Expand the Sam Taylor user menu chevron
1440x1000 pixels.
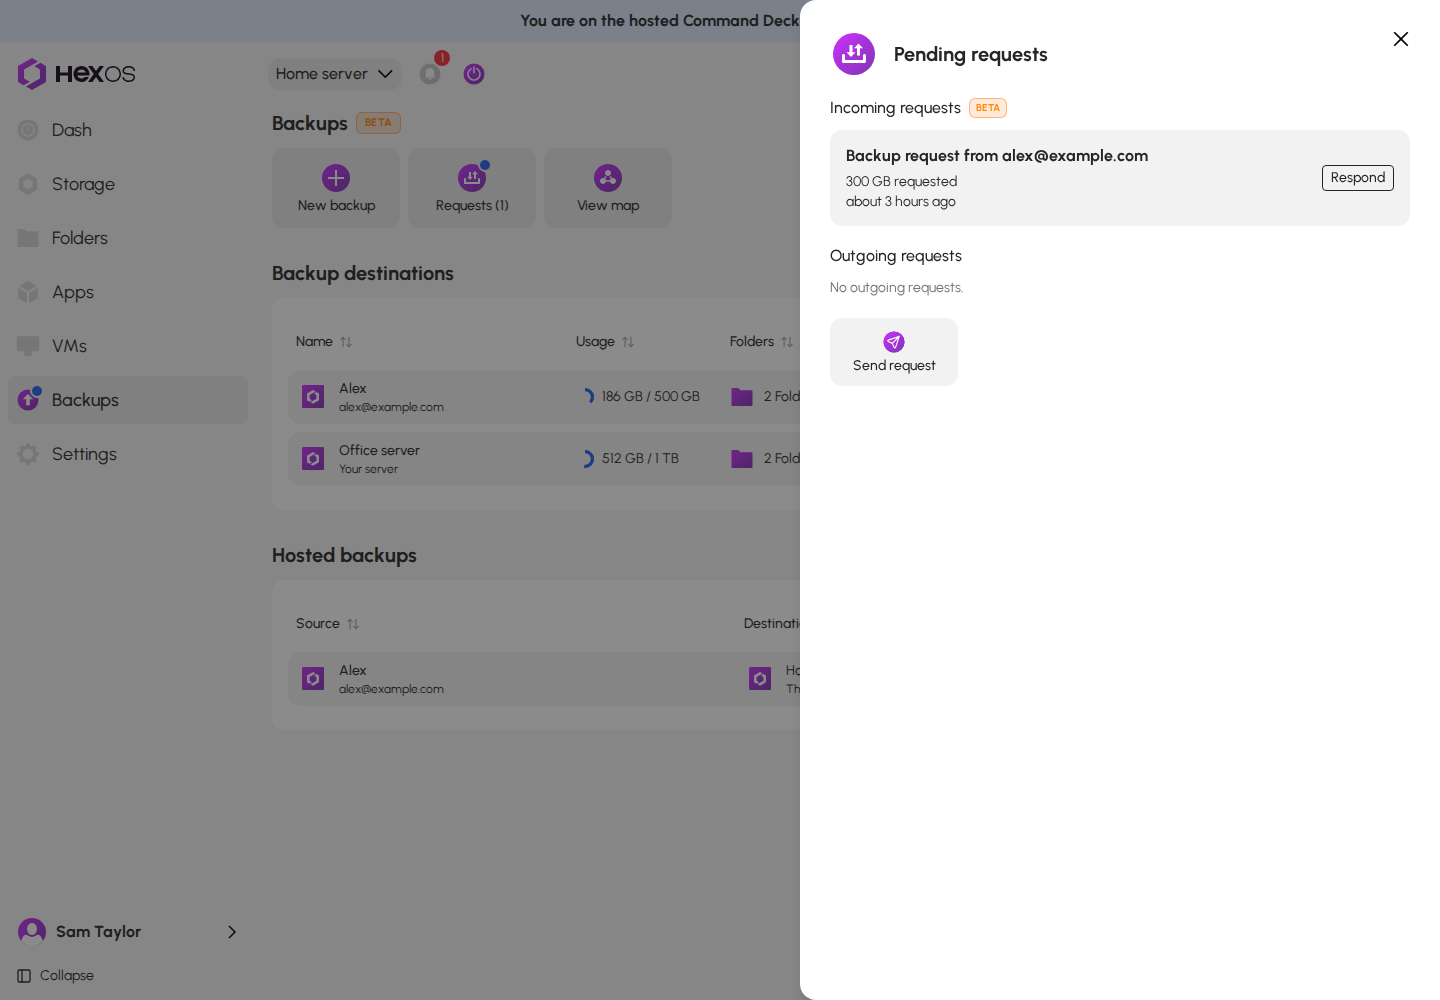[x=232, y=932]
